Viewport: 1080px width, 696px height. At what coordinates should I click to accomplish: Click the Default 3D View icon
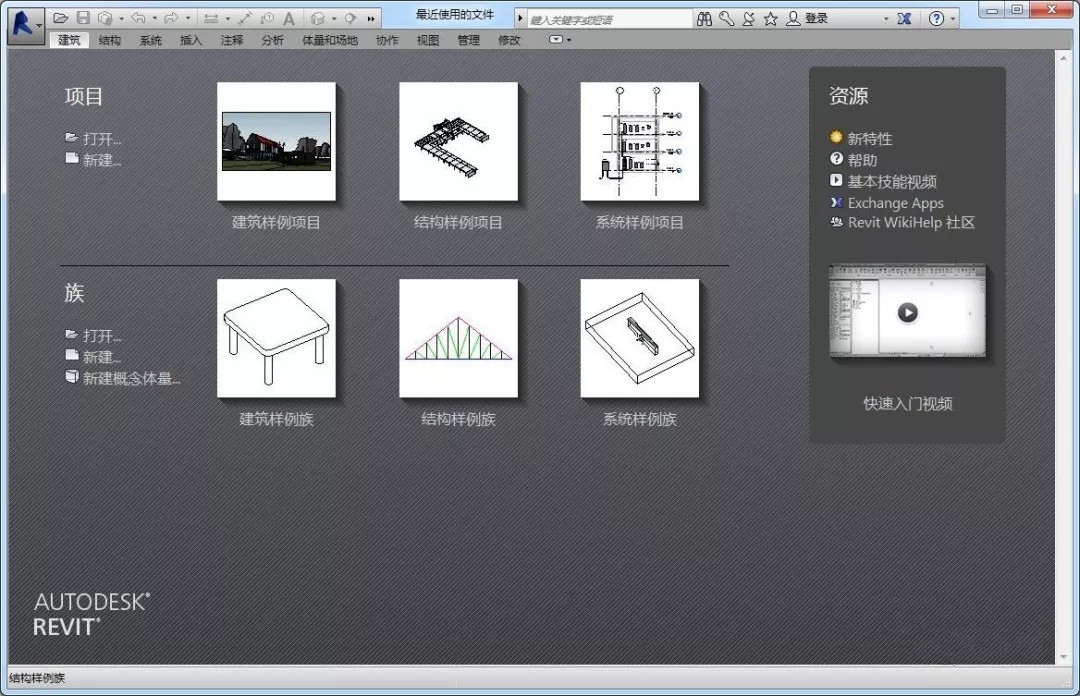[x=318, y=18]
